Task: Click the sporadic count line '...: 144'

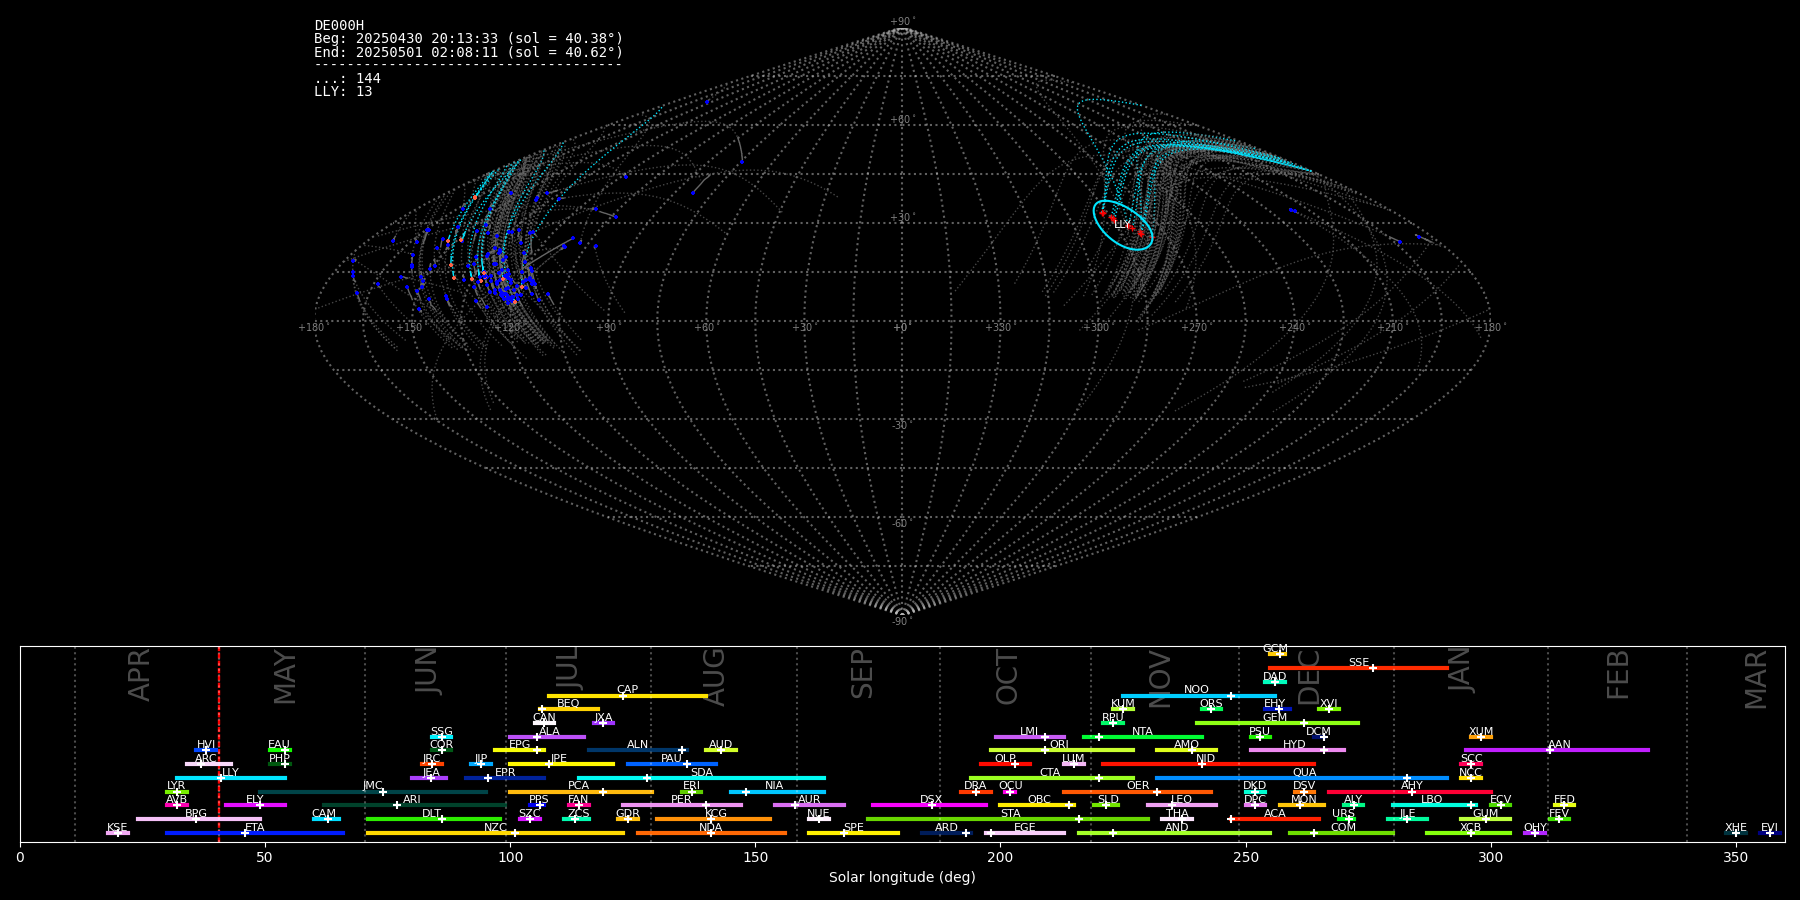Action: [x=347, y=78]
